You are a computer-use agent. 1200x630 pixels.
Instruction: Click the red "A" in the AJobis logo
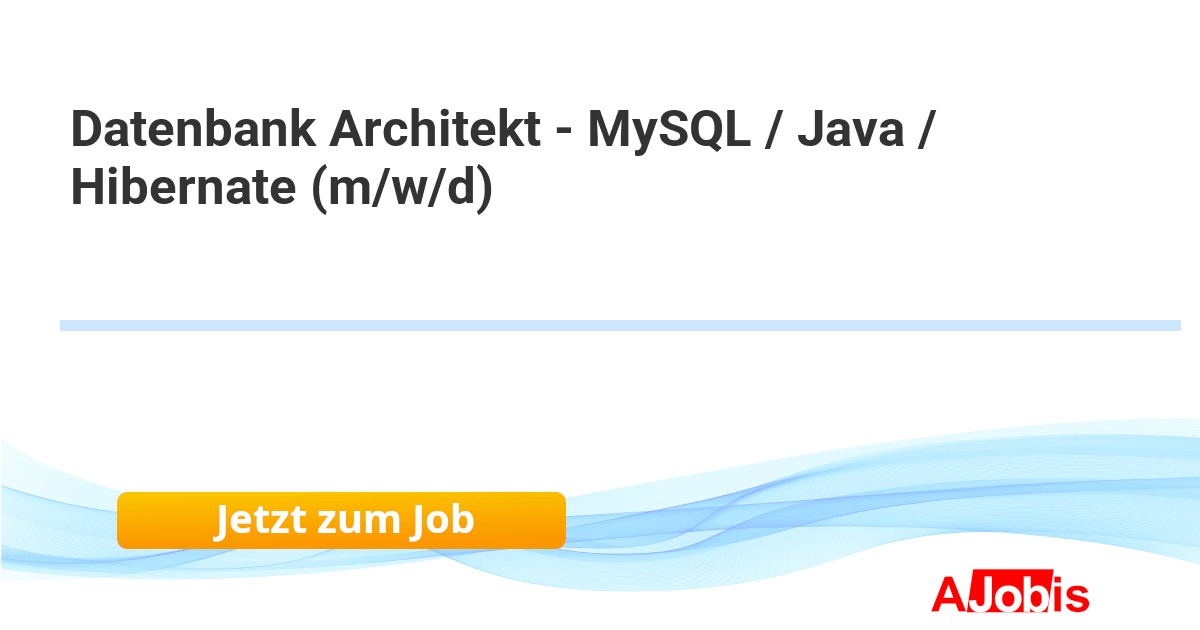[x=949, y=594]
